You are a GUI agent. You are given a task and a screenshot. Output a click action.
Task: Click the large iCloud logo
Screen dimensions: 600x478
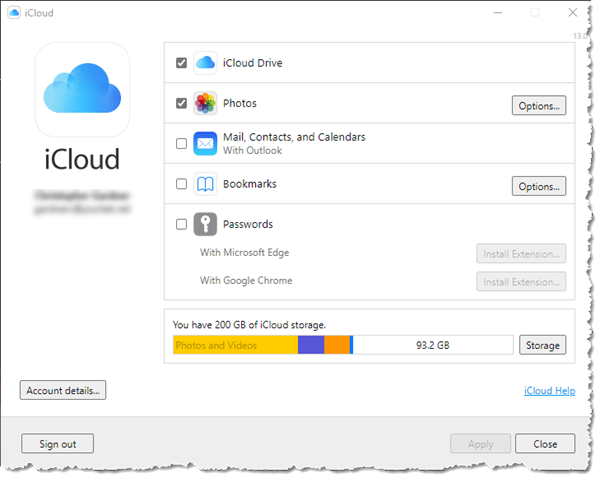(84, 91)
